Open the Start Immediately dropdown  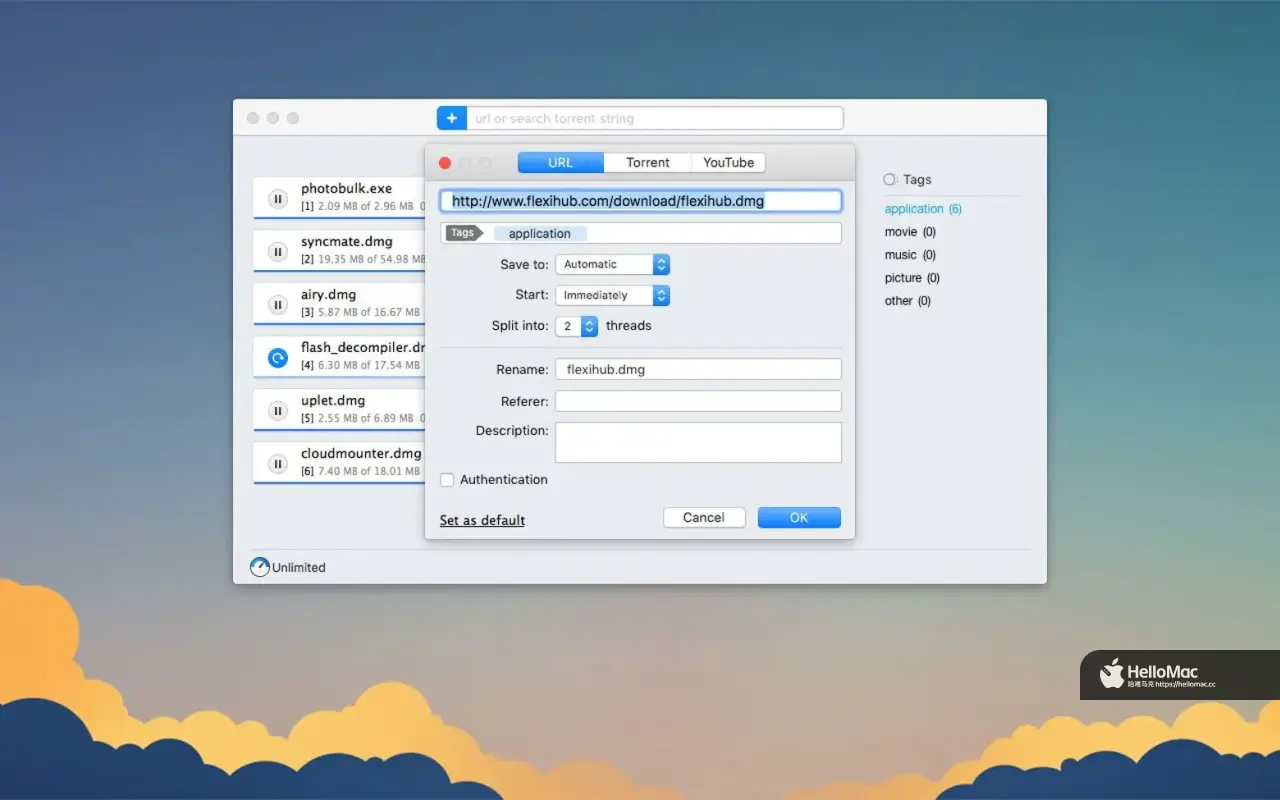(612, 295)
